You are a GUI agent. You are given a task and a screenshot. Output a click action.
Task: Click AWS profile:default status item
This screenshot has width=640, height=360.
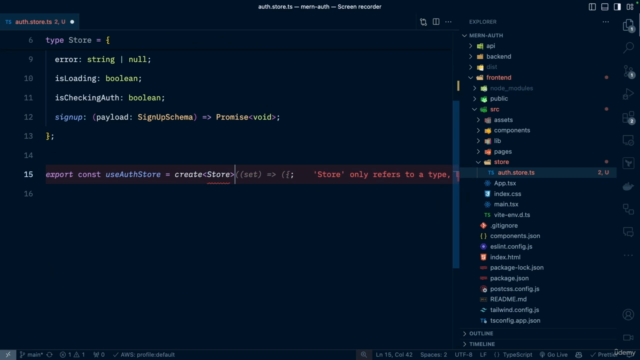(x=144, y=355)
